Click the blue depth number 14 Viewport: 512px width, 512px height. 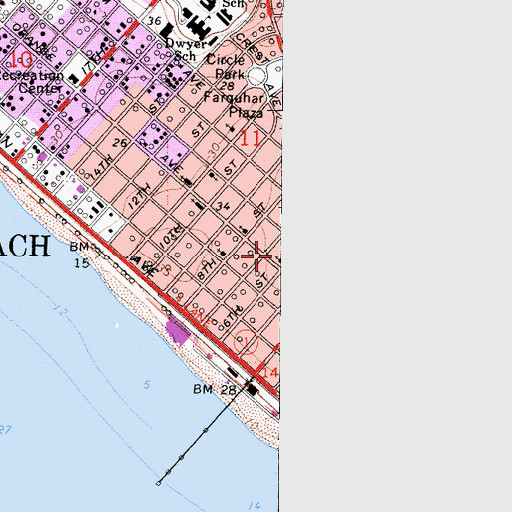(254, 505)
